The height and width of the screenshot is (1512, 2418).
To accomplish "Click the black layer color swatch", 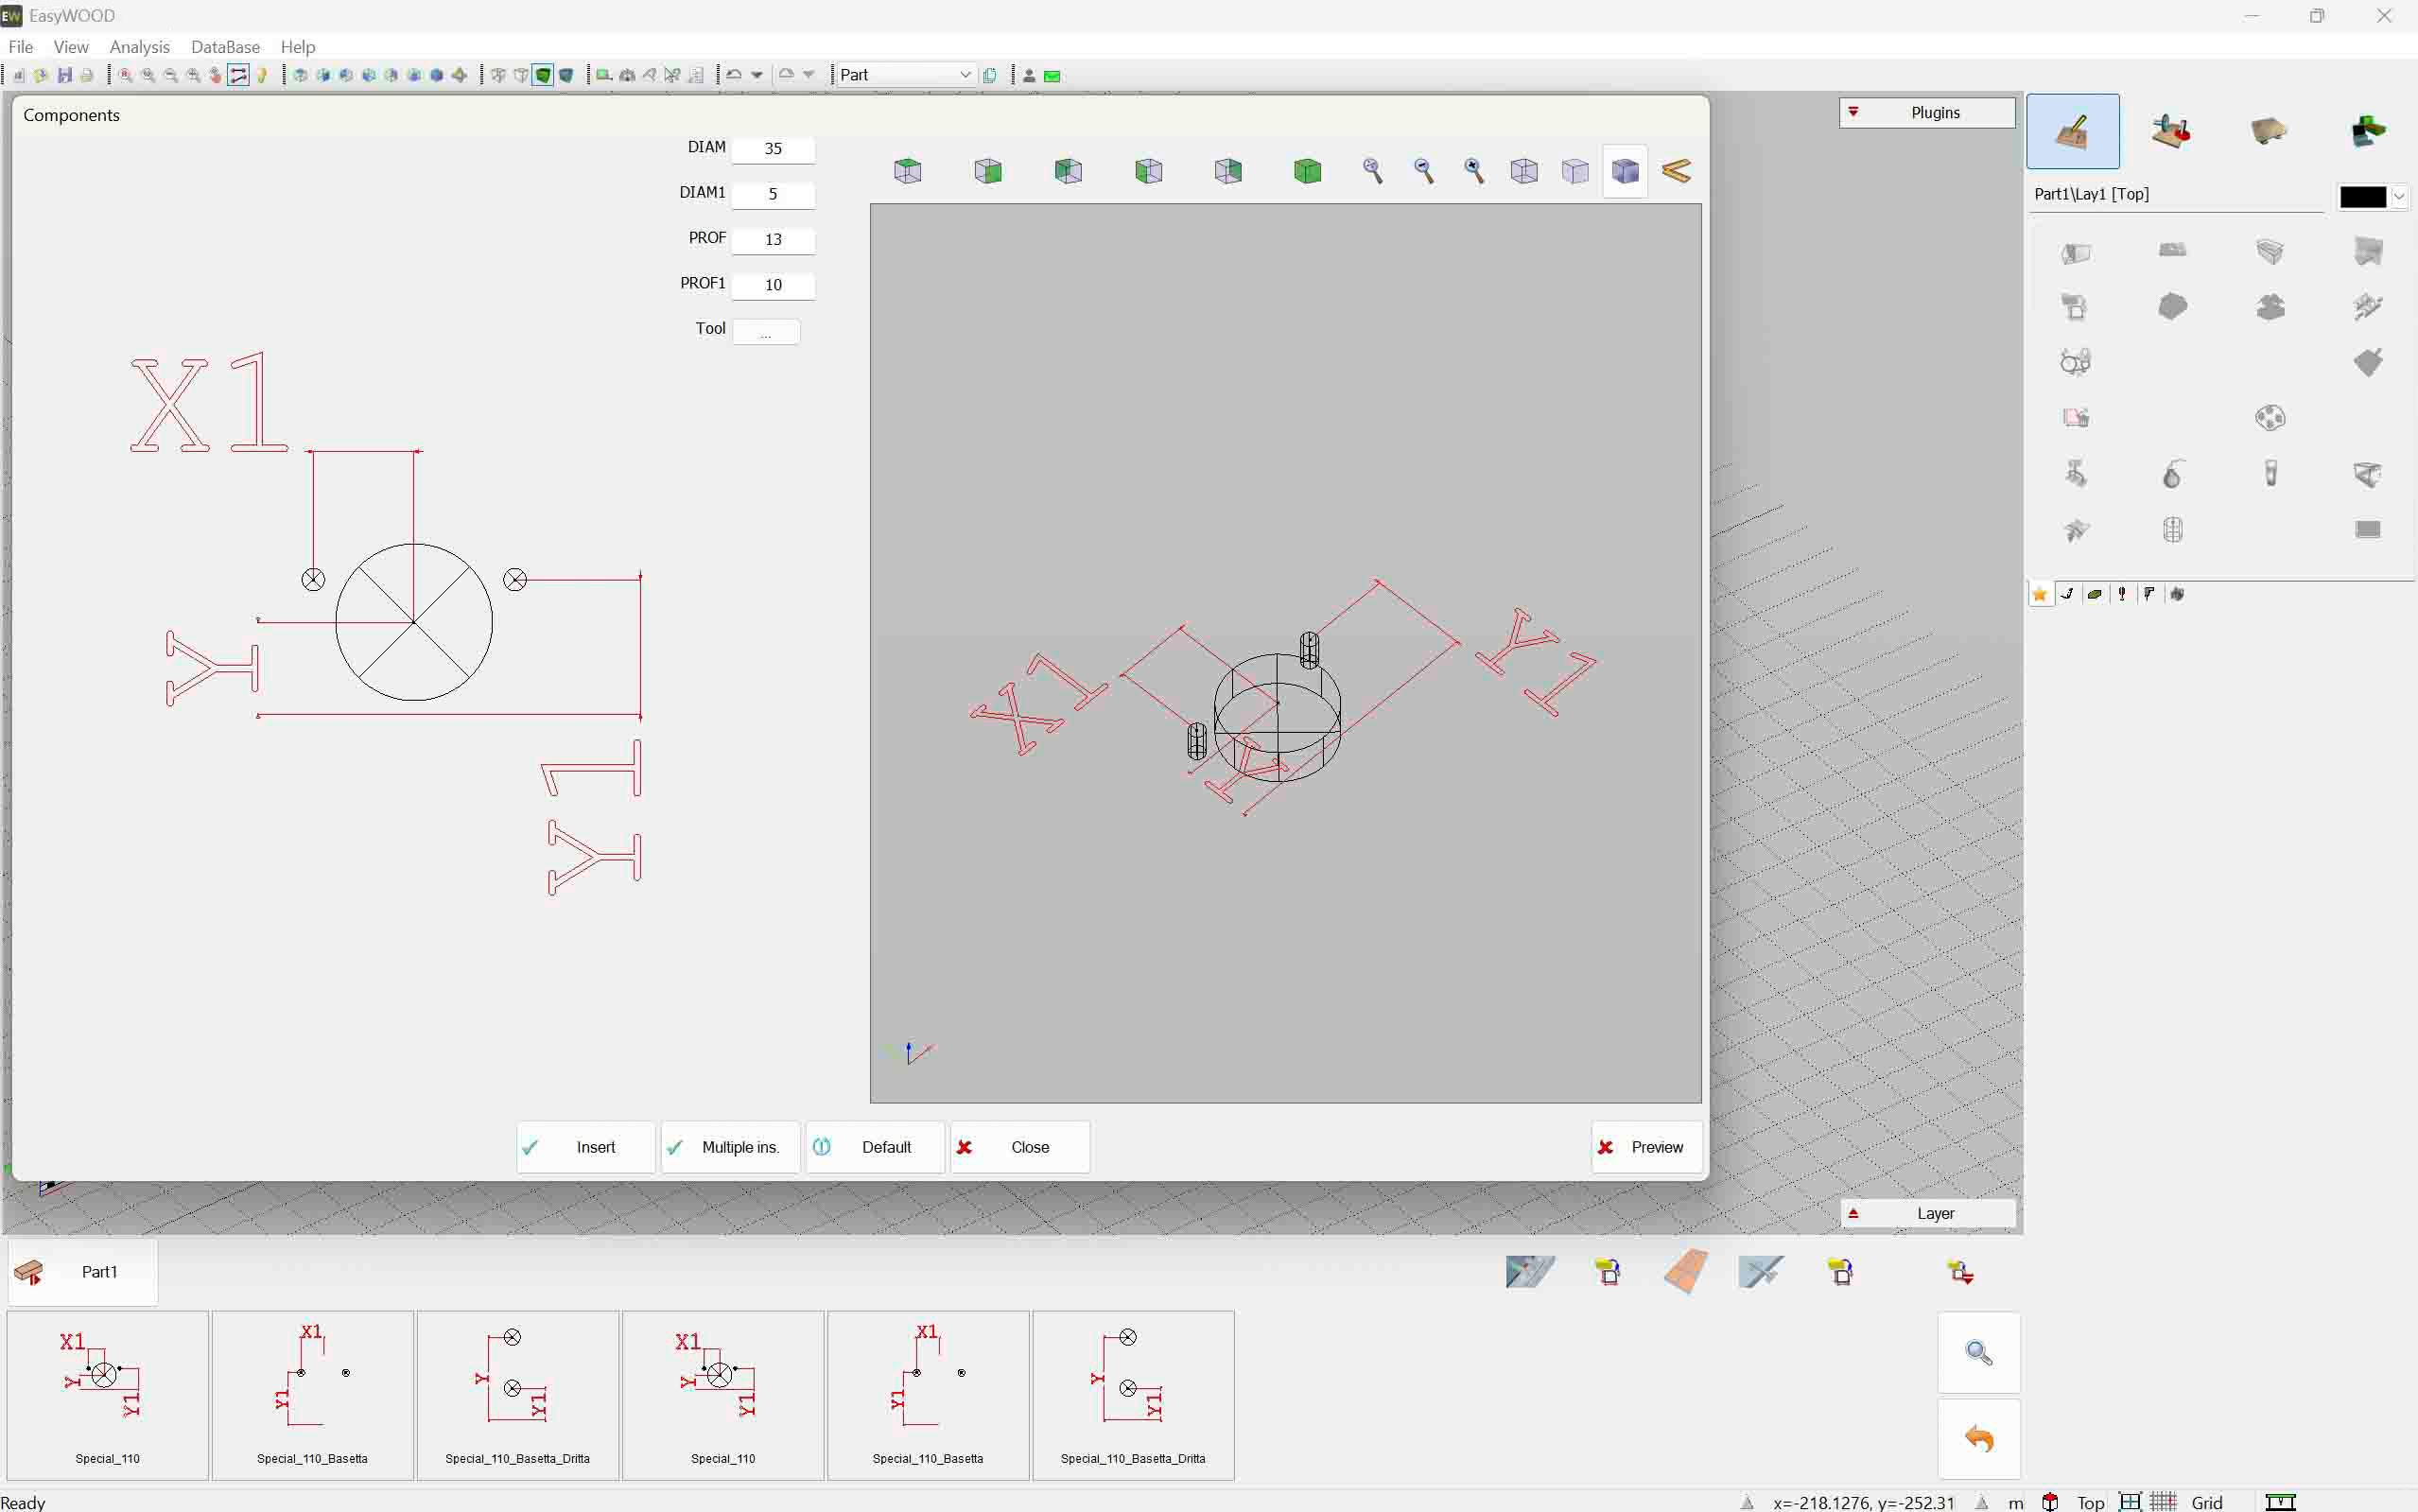I will [x=2362, y=196].
